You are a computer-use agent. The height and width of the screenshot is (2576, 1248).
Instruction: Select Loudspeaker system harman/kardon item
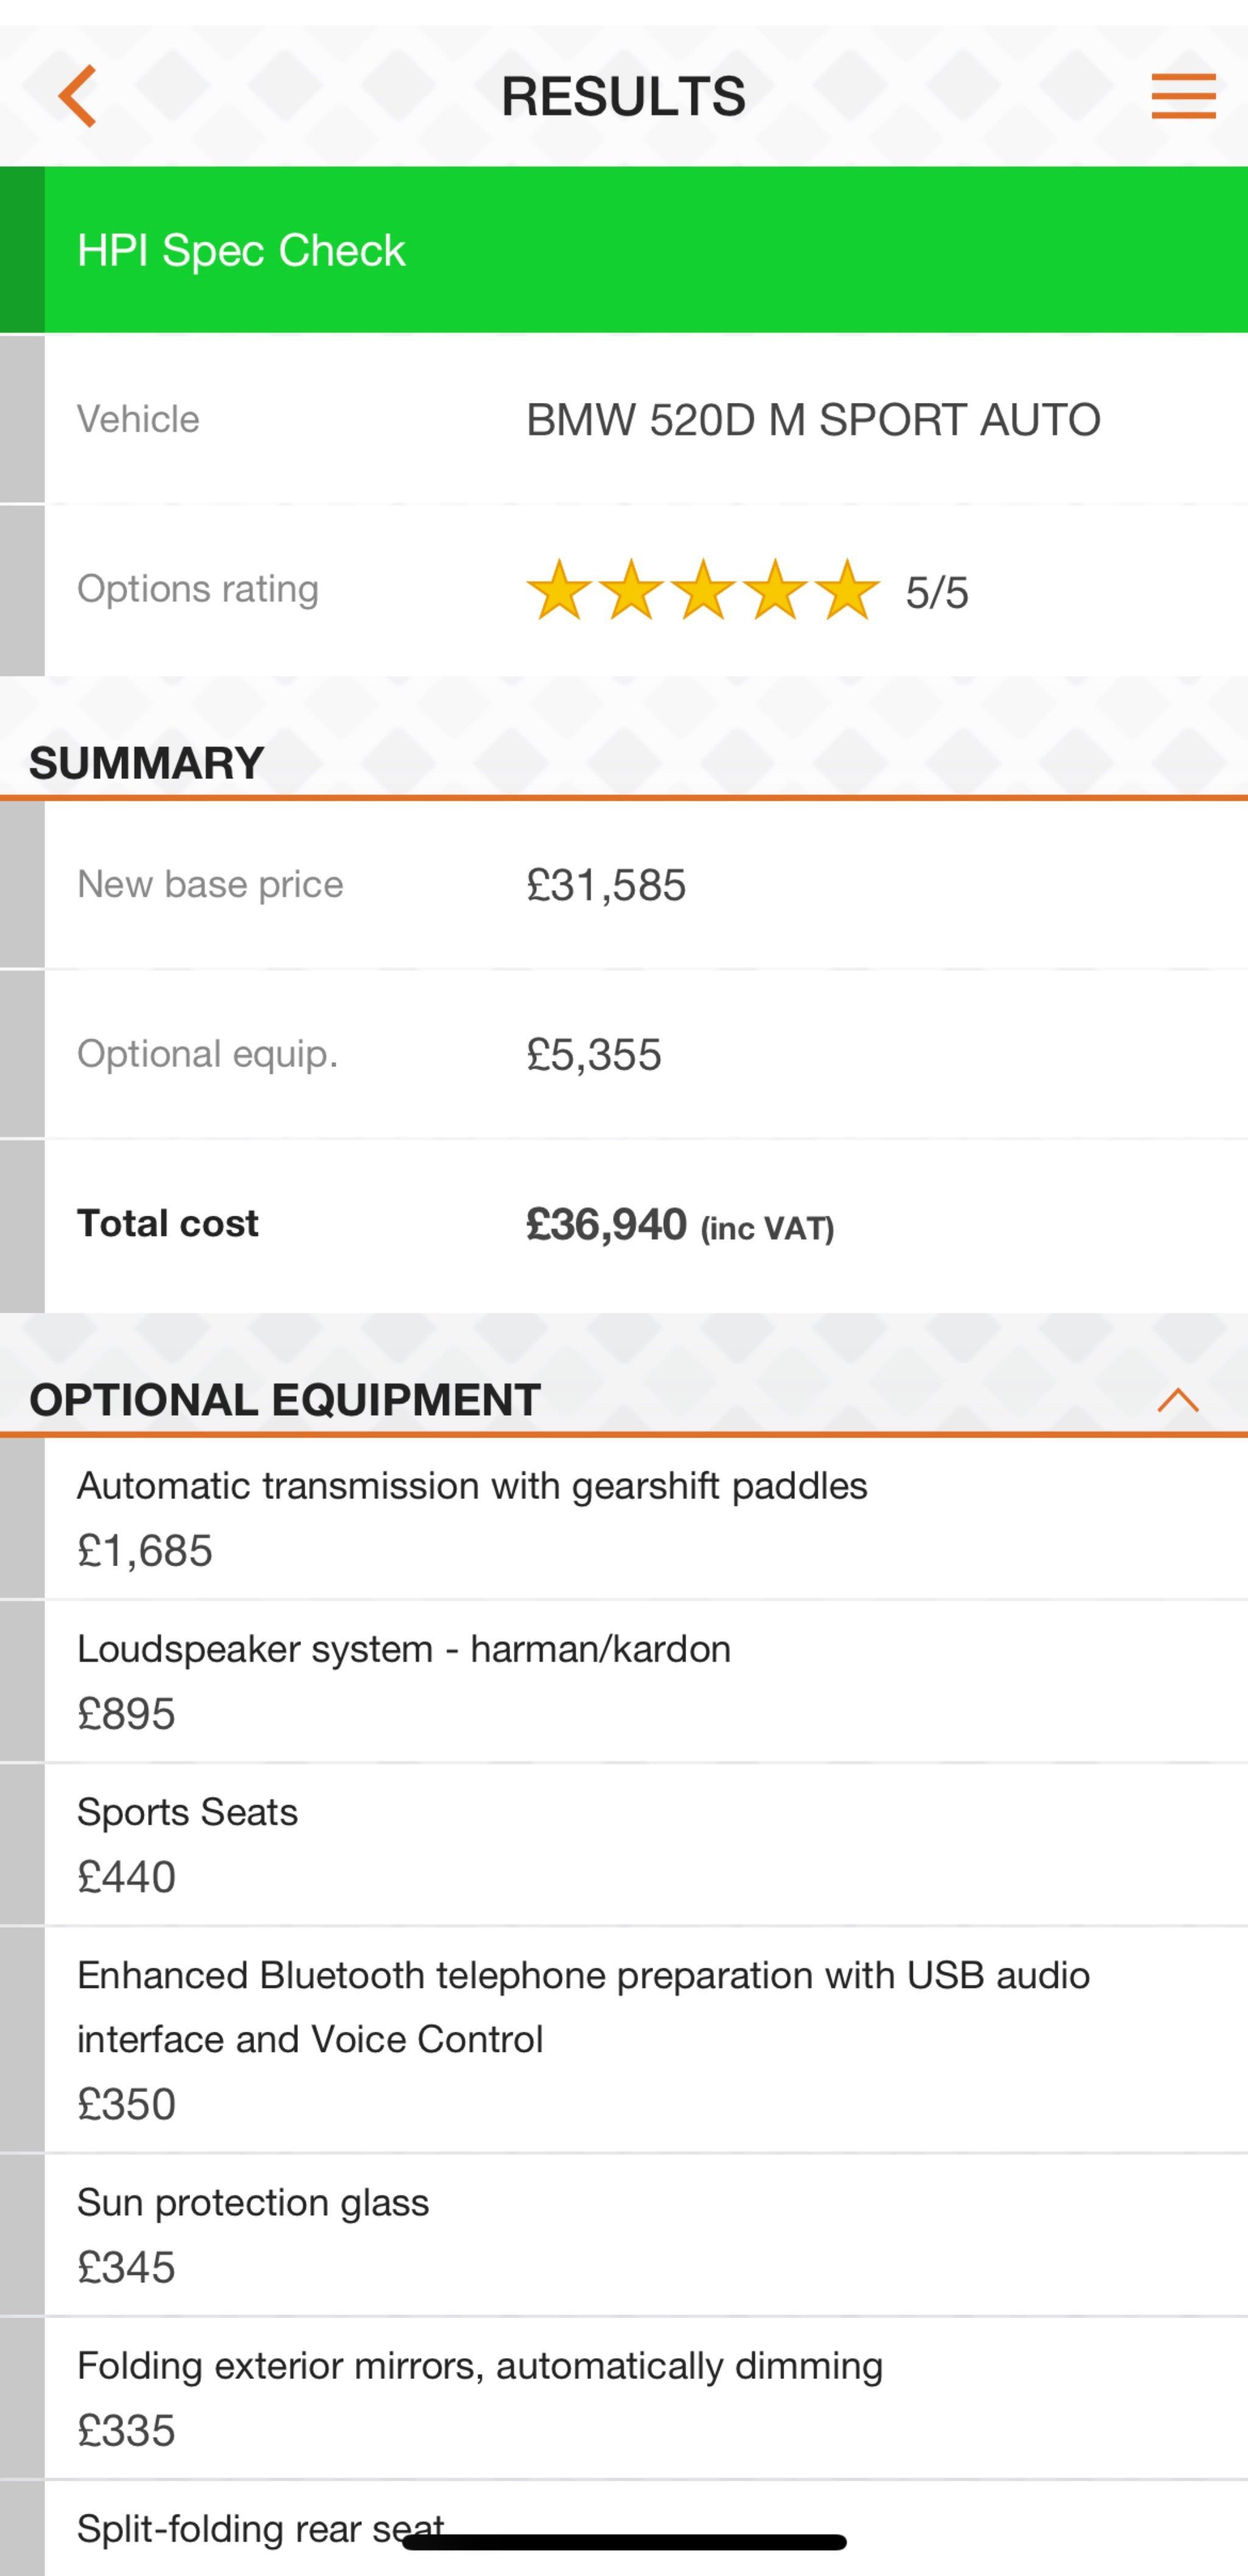[624, 1681]
